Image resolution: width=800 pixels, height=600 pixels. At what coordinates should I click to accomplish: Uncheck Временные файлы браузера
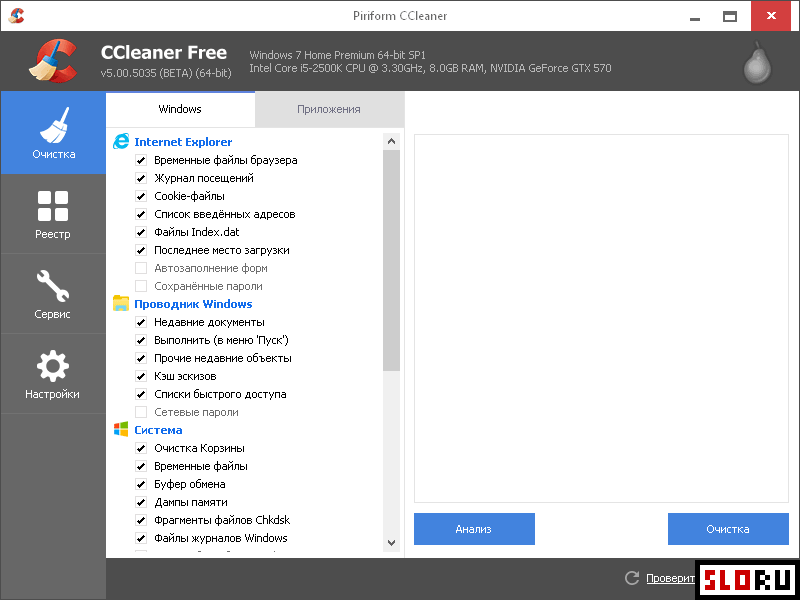click(x=140, y=160)
